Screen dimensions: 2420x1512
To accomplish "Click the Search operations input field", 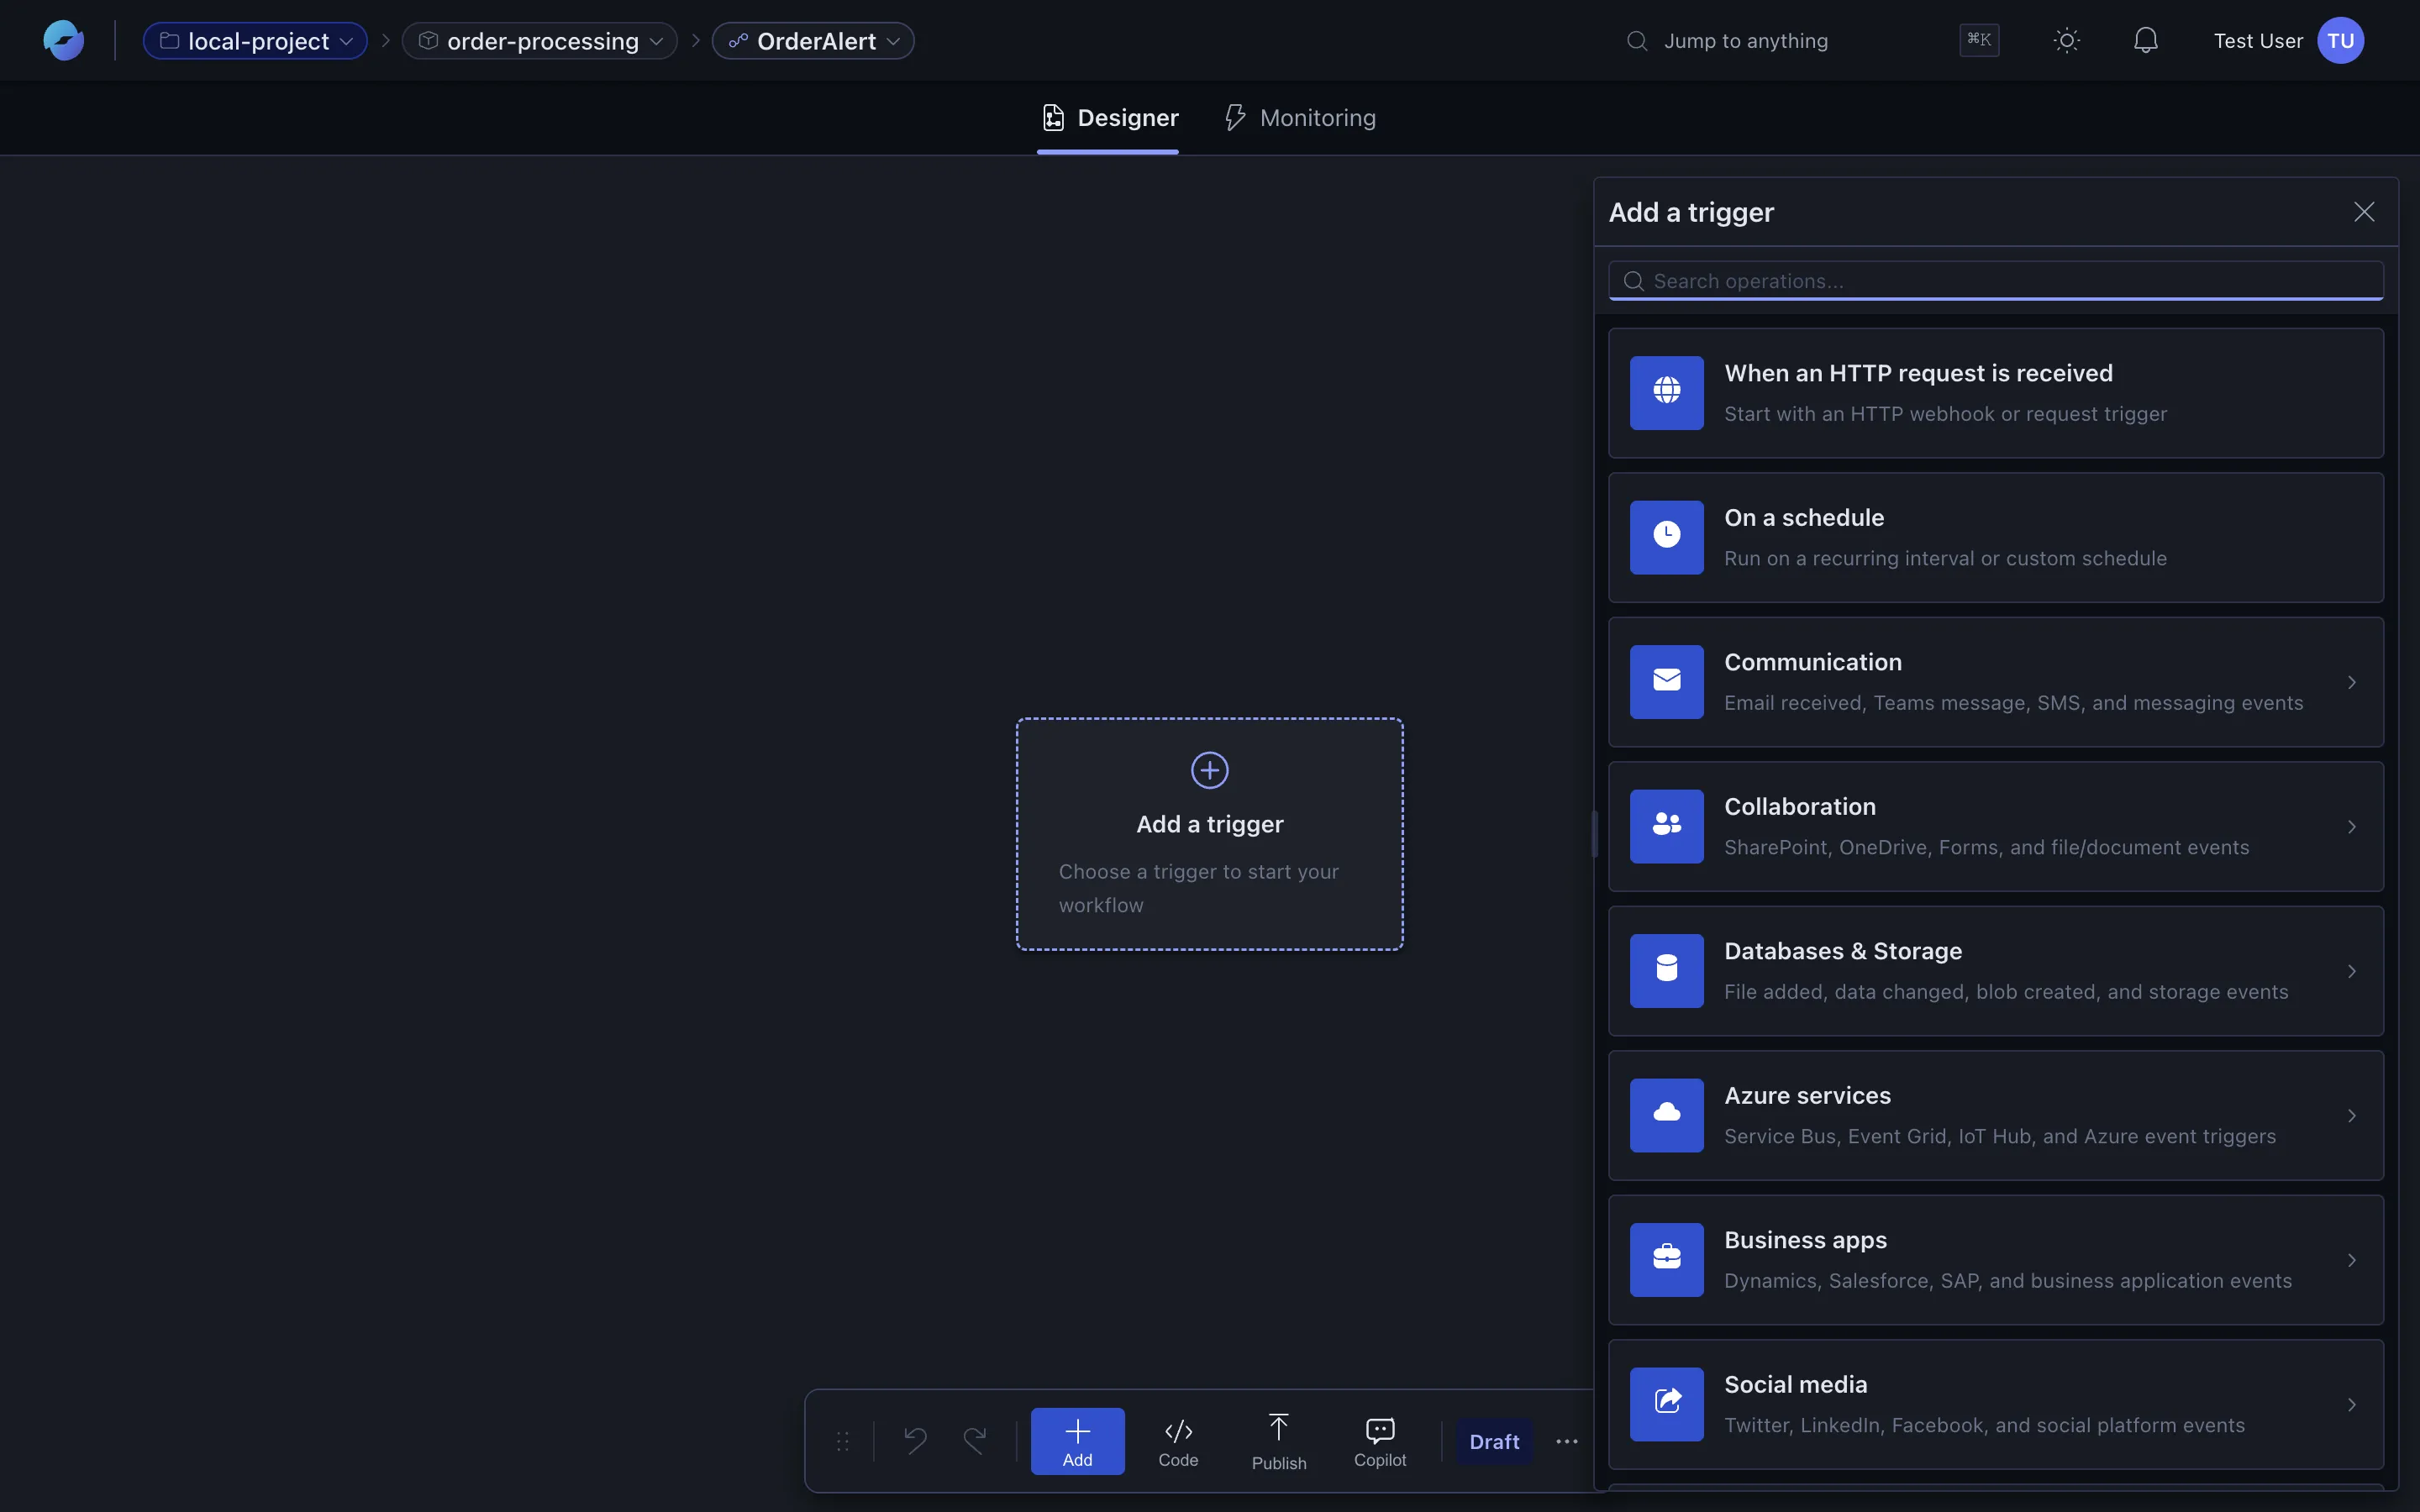I will pyautogui.click(x=1995, y=281).
